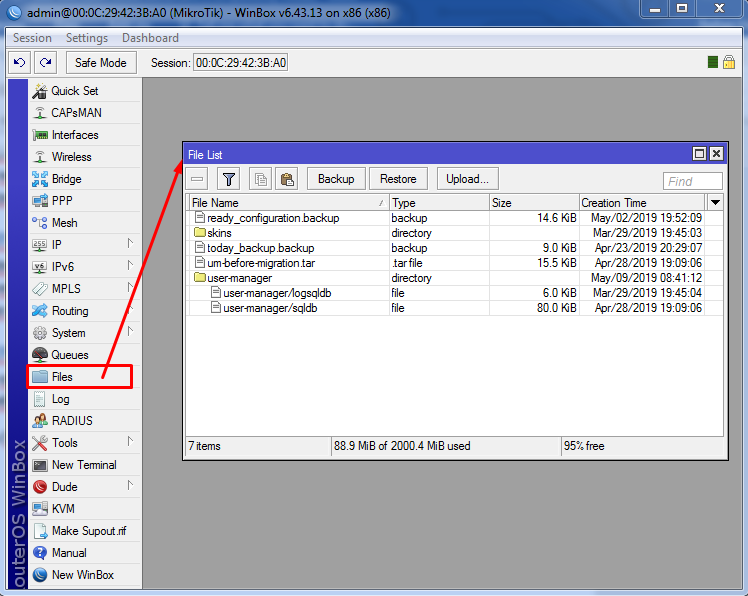Select the user-manager directory row
Image resolution: width=748 pixels, height=596 pixels.
[456, 278]
